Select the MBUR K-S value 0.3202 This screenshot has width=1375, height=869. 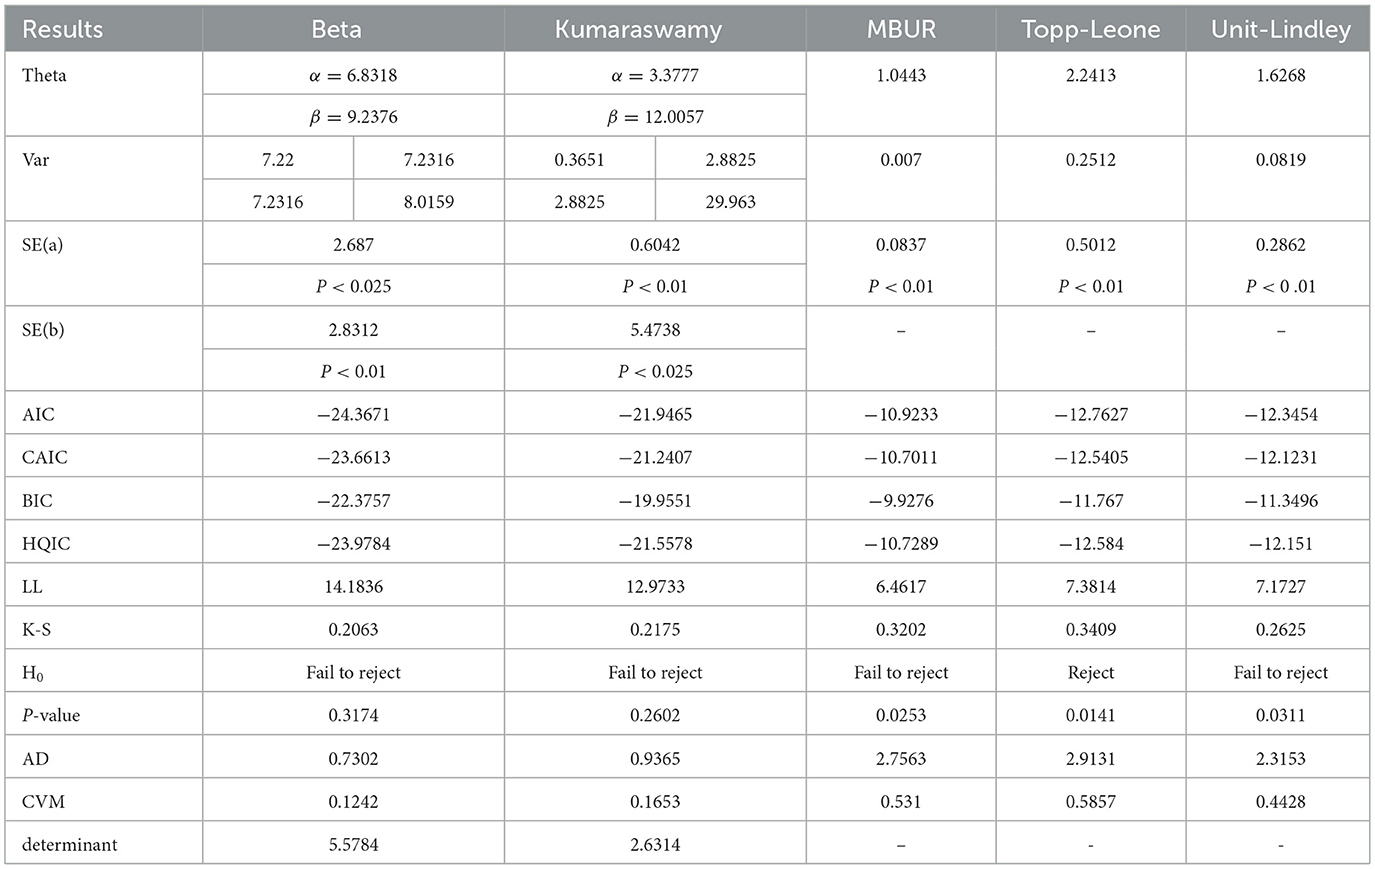(901, 630)
